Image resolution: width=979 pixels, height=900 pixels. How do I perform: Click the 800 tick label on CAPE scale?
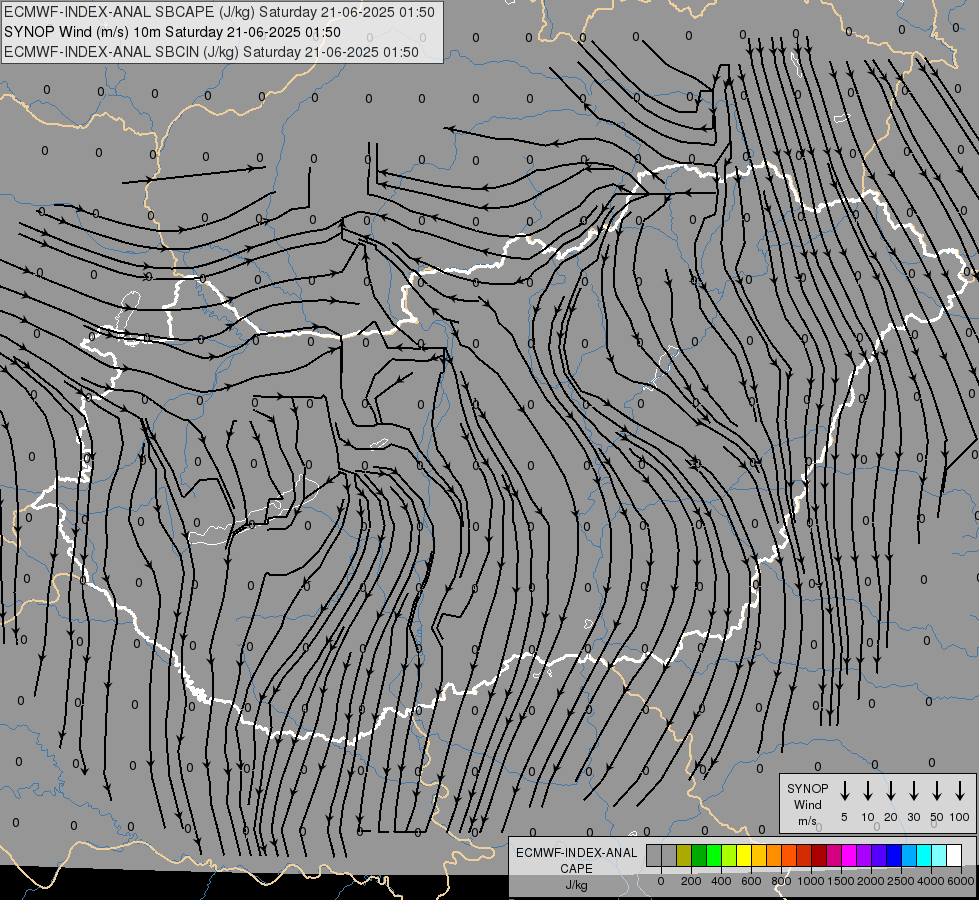(x=781, y=881)
